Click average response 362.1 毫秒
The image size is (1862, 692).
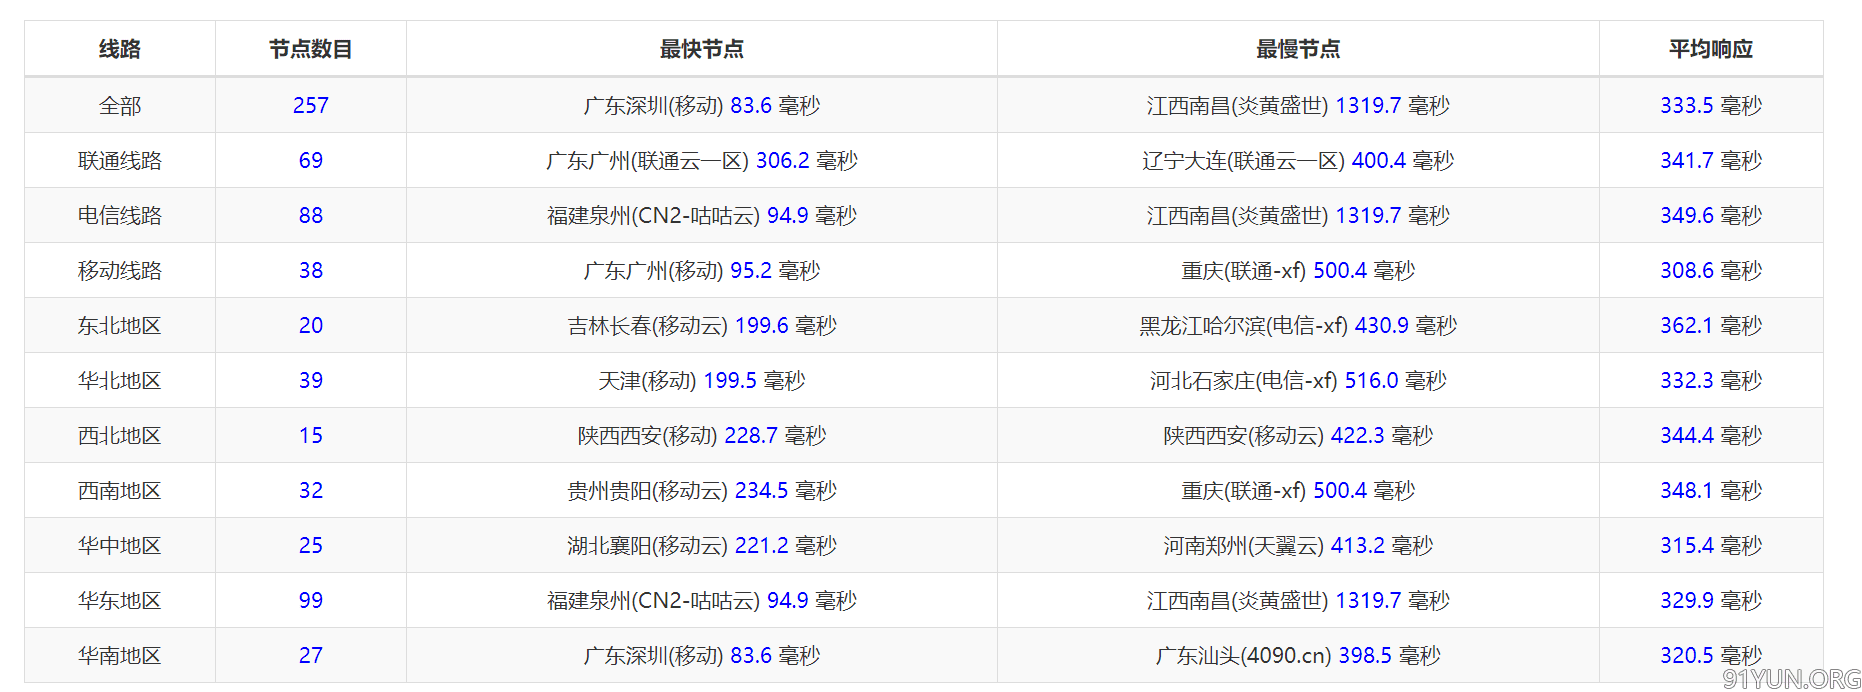[1711, 325]
